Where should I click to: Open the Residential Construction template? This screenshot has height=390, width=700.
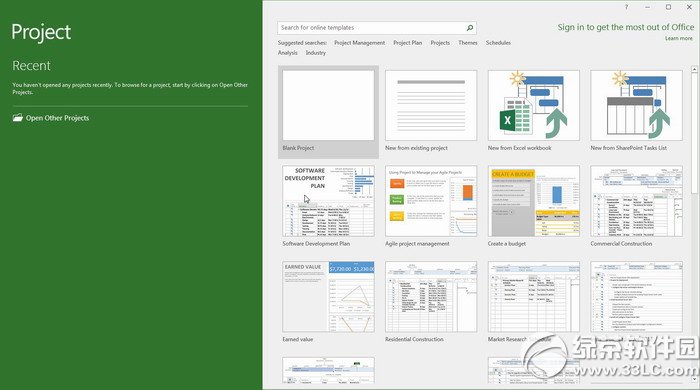[431, 297]
